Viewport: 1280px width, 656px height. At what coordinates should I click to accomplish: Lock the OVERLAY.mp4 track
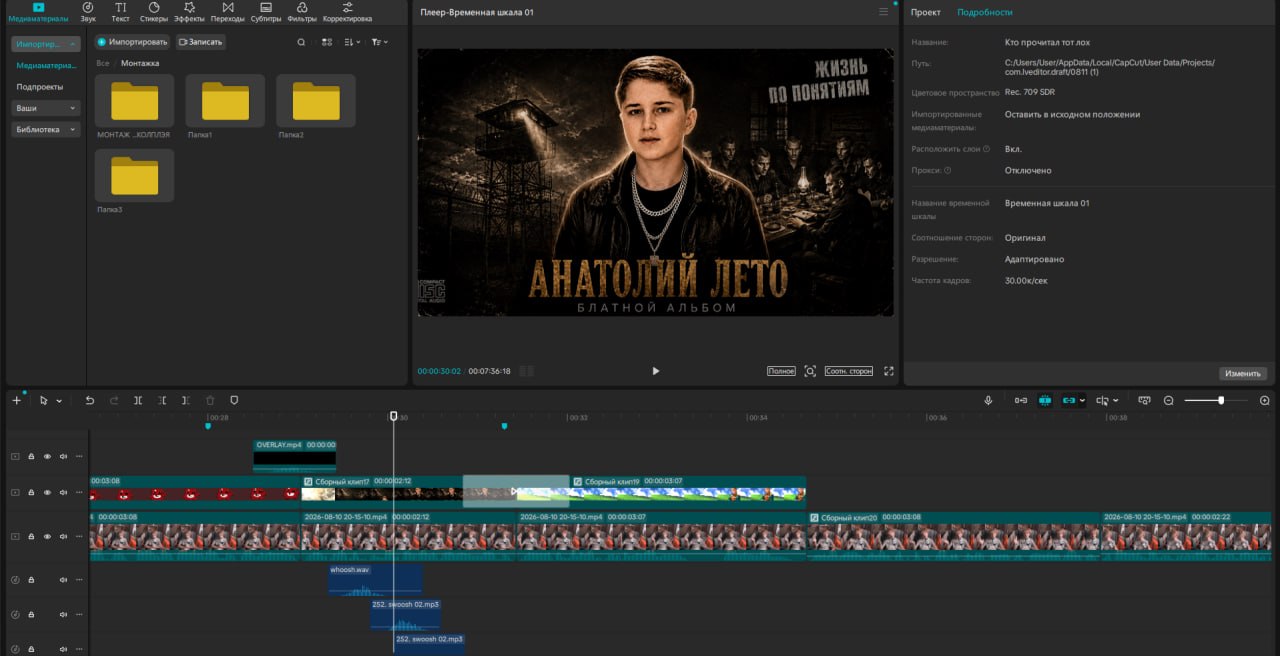pos(31,456)
